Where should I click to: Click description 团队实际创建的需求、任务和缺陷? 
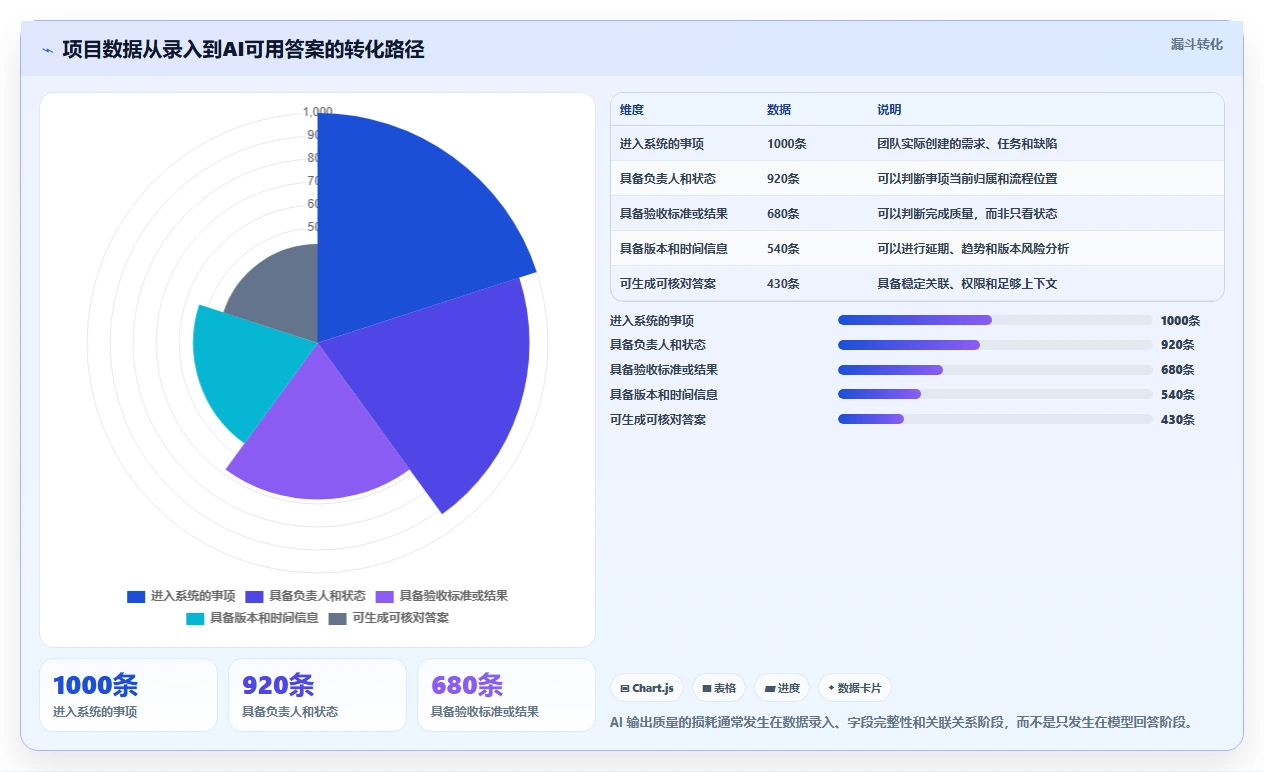click(x=967, y=144)
